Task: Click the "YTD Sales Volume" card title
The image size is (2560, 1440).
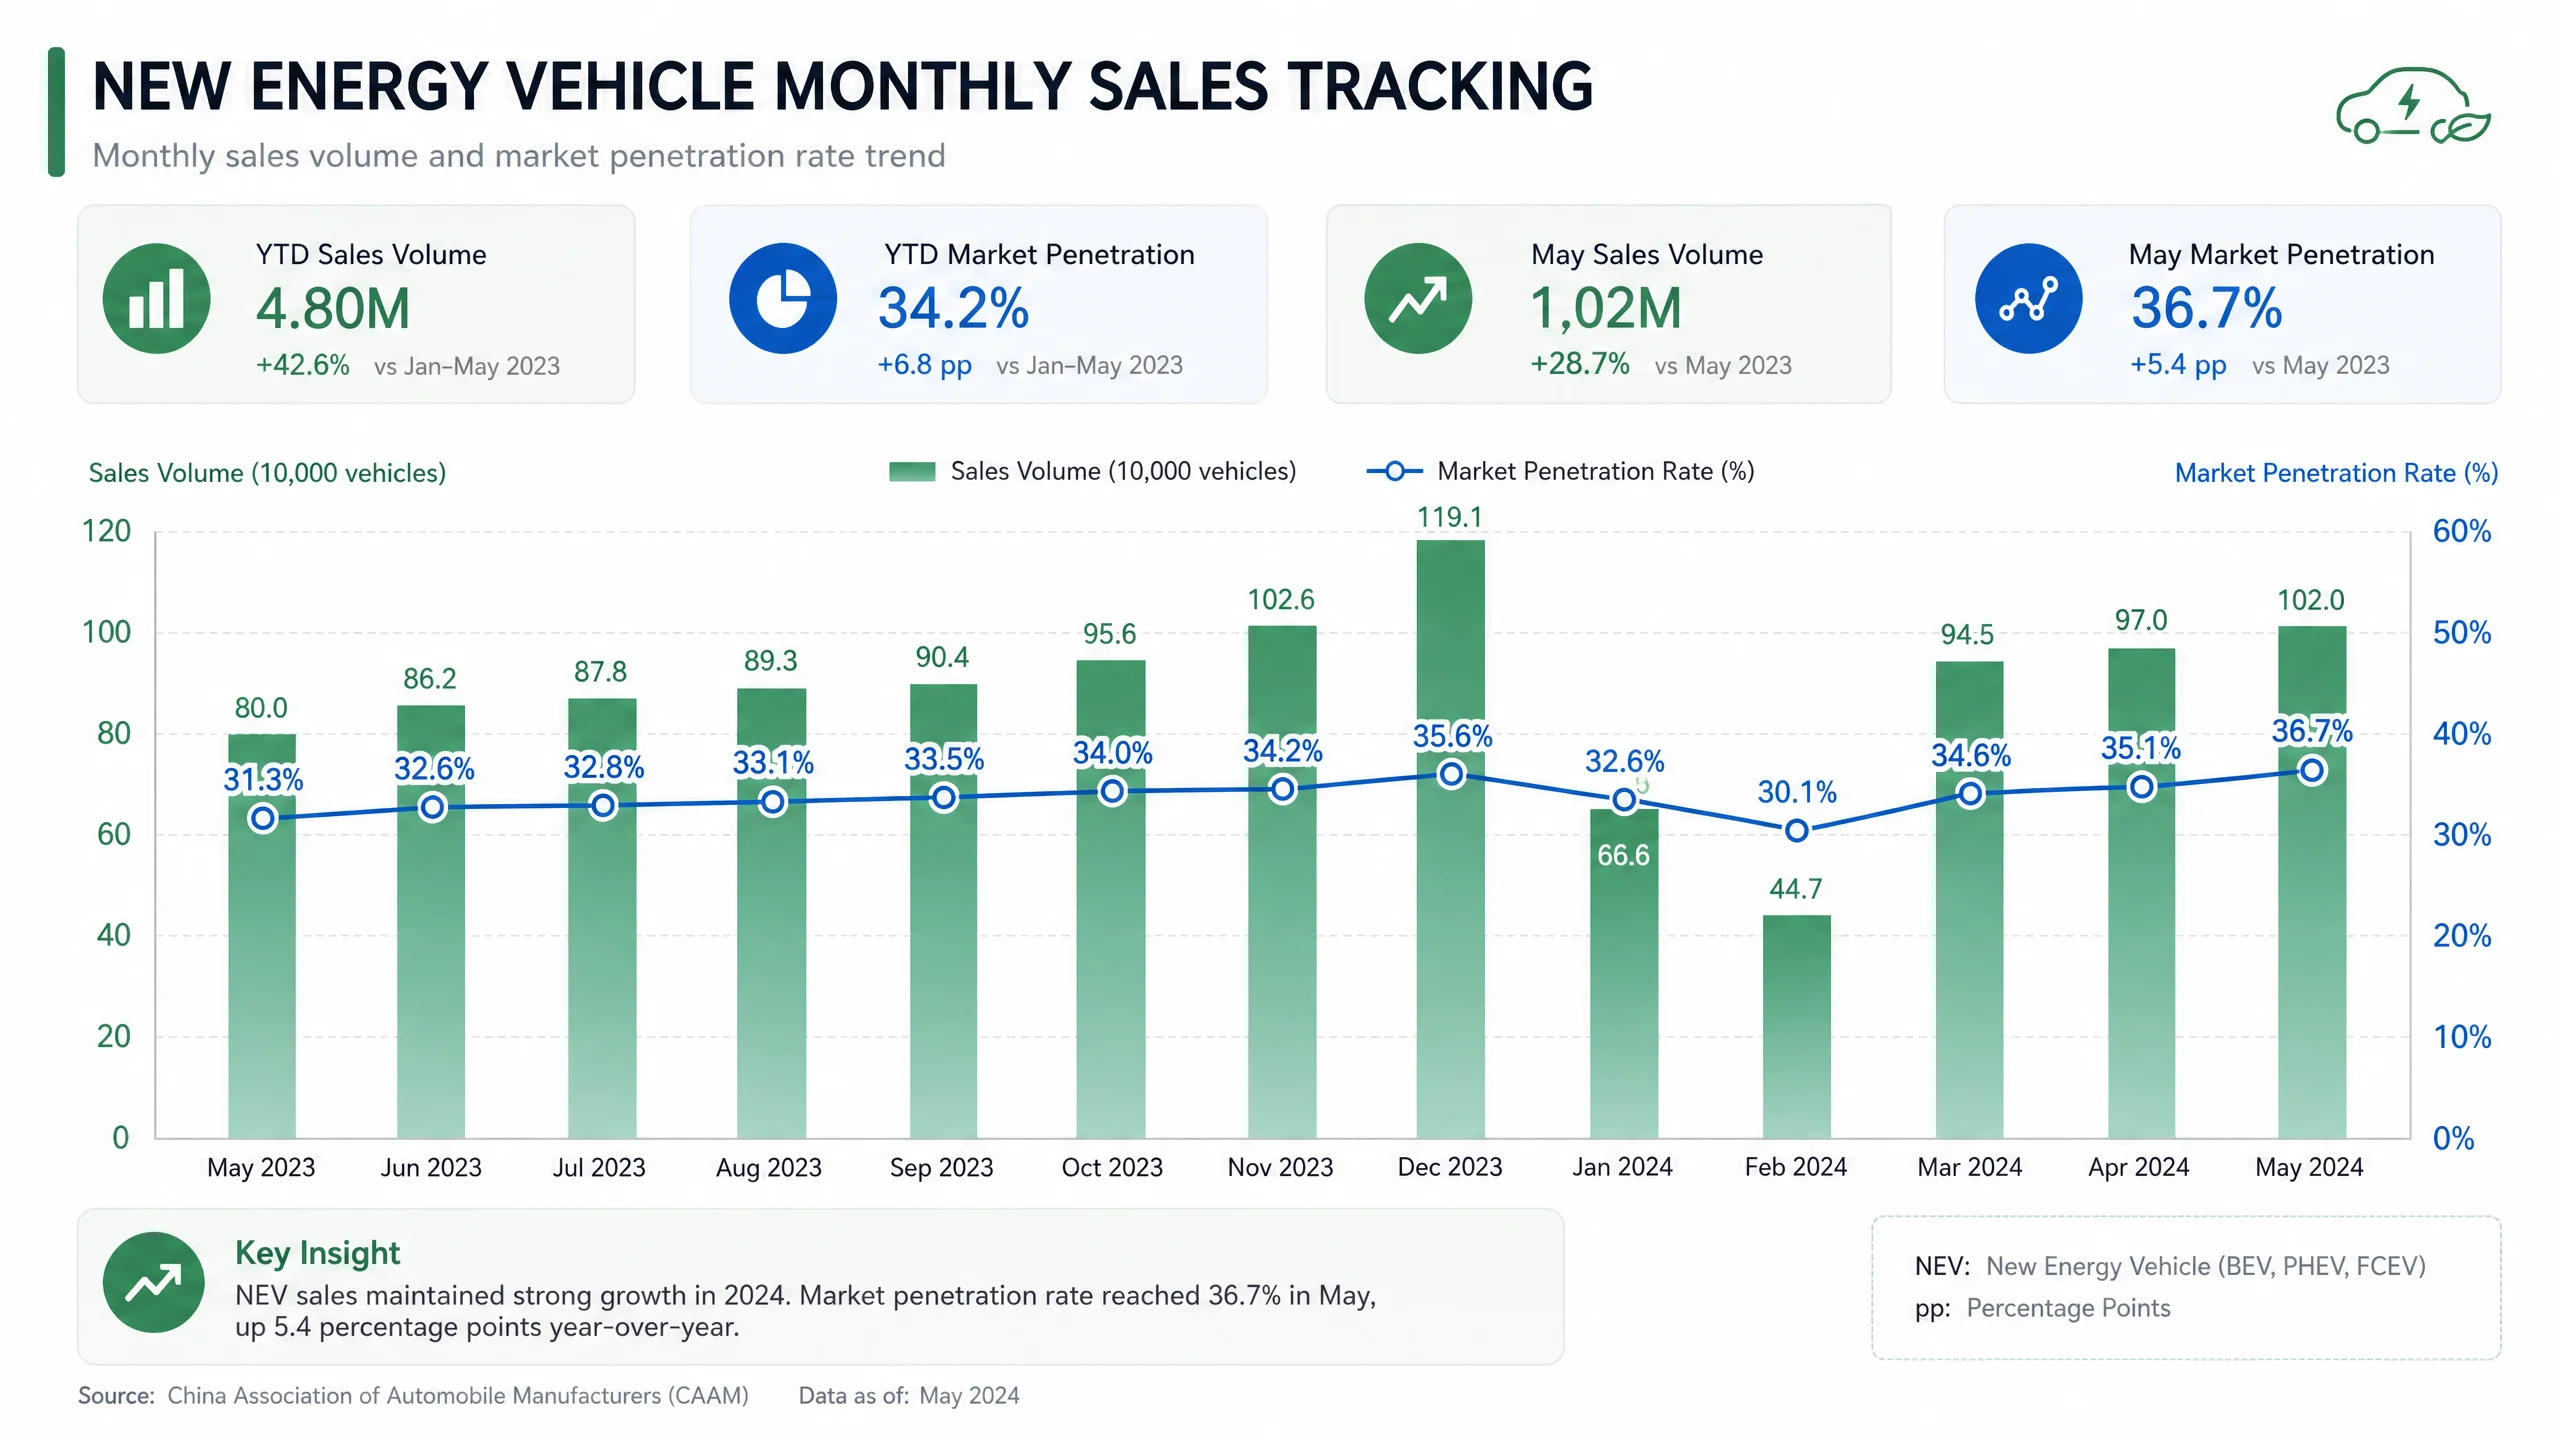Action: point(371,254)
